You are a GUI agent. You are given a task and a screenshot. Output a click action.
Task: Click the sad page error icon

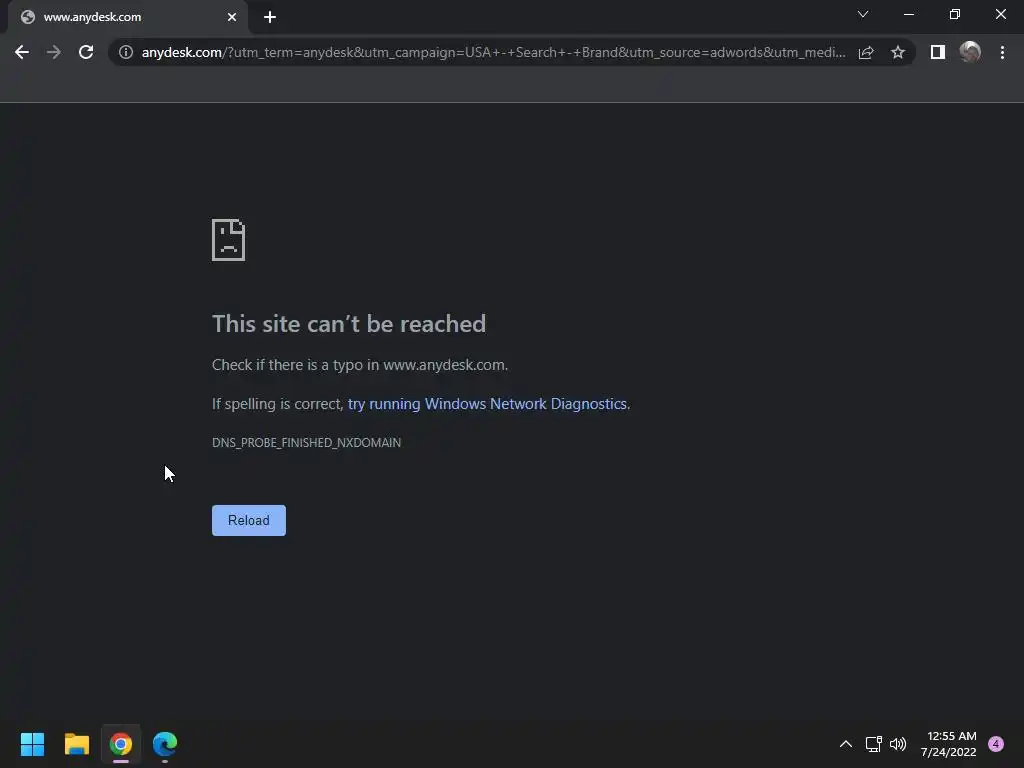229,240
